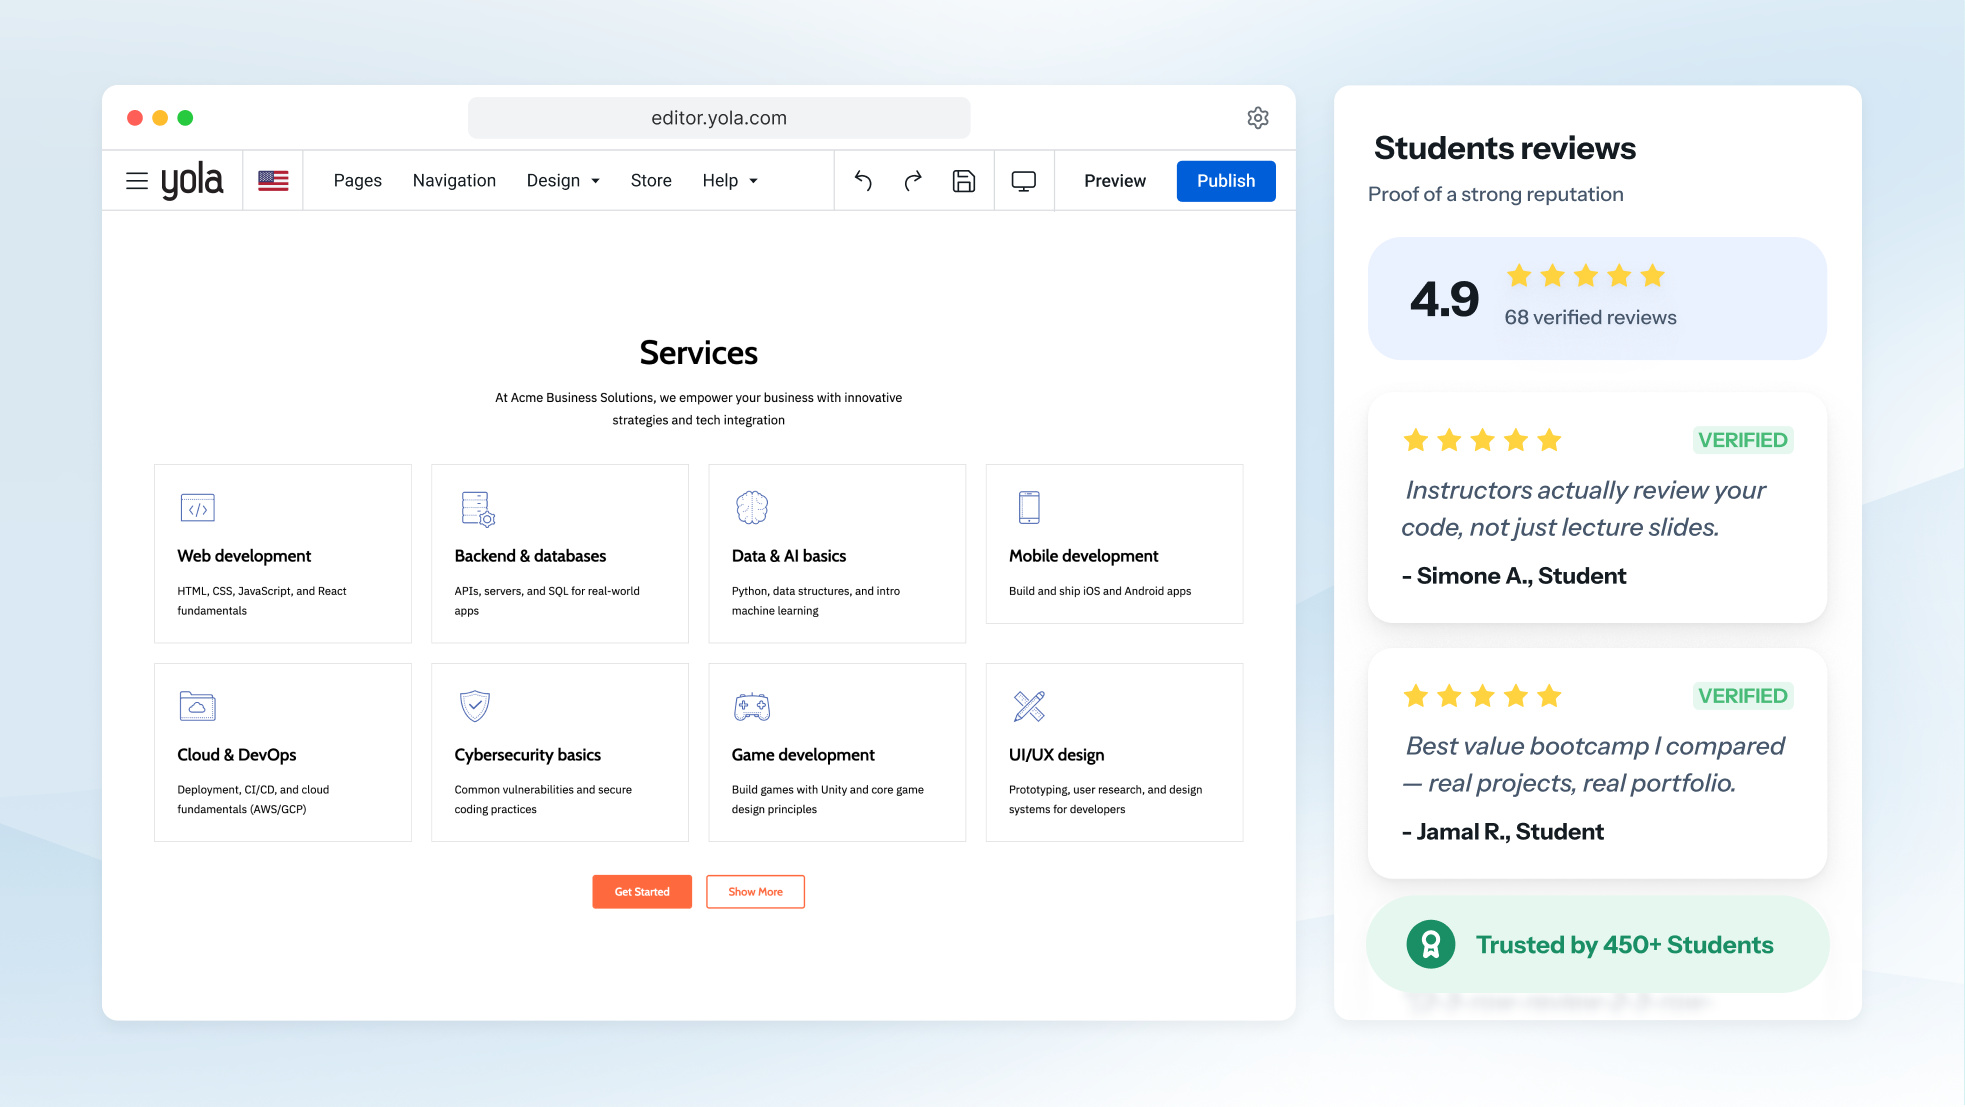Go to the Store menu item

[x=651, y=181]
